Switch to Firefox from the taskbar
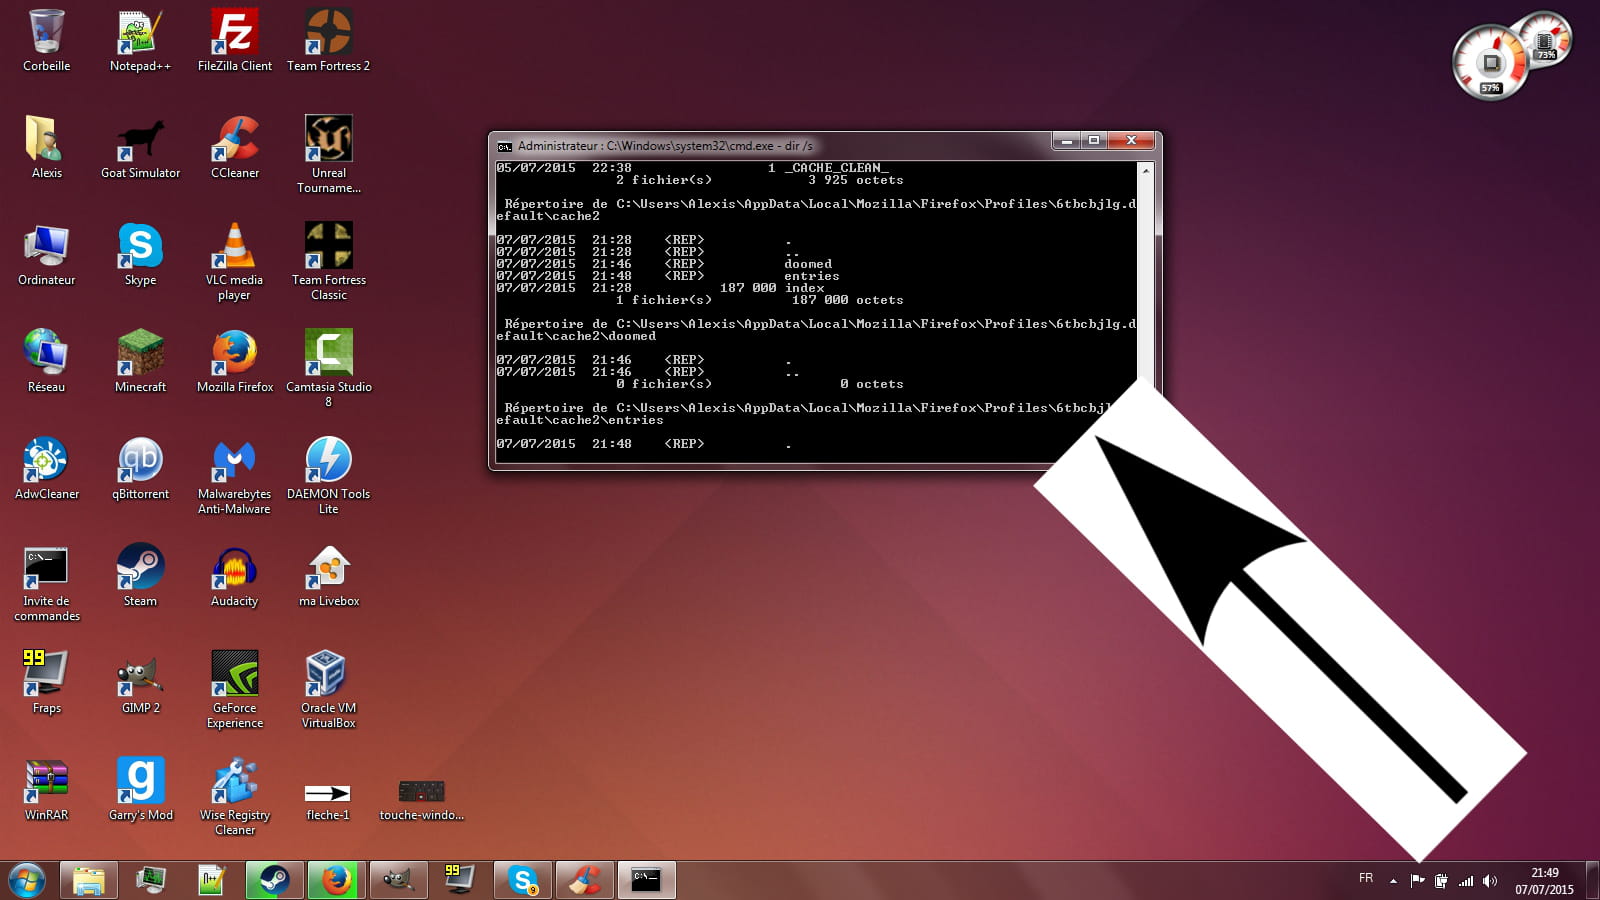 coord(336,880)
